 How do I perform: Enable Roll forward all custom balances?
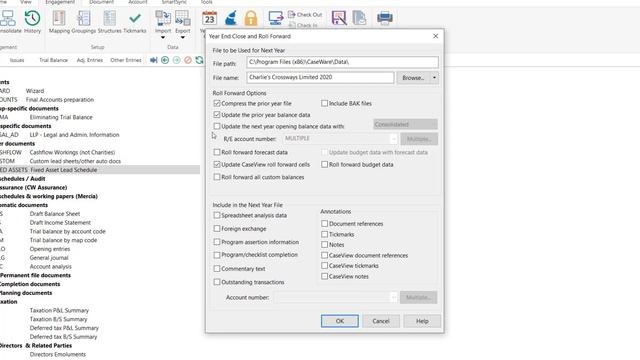click(x=217, y=177)
